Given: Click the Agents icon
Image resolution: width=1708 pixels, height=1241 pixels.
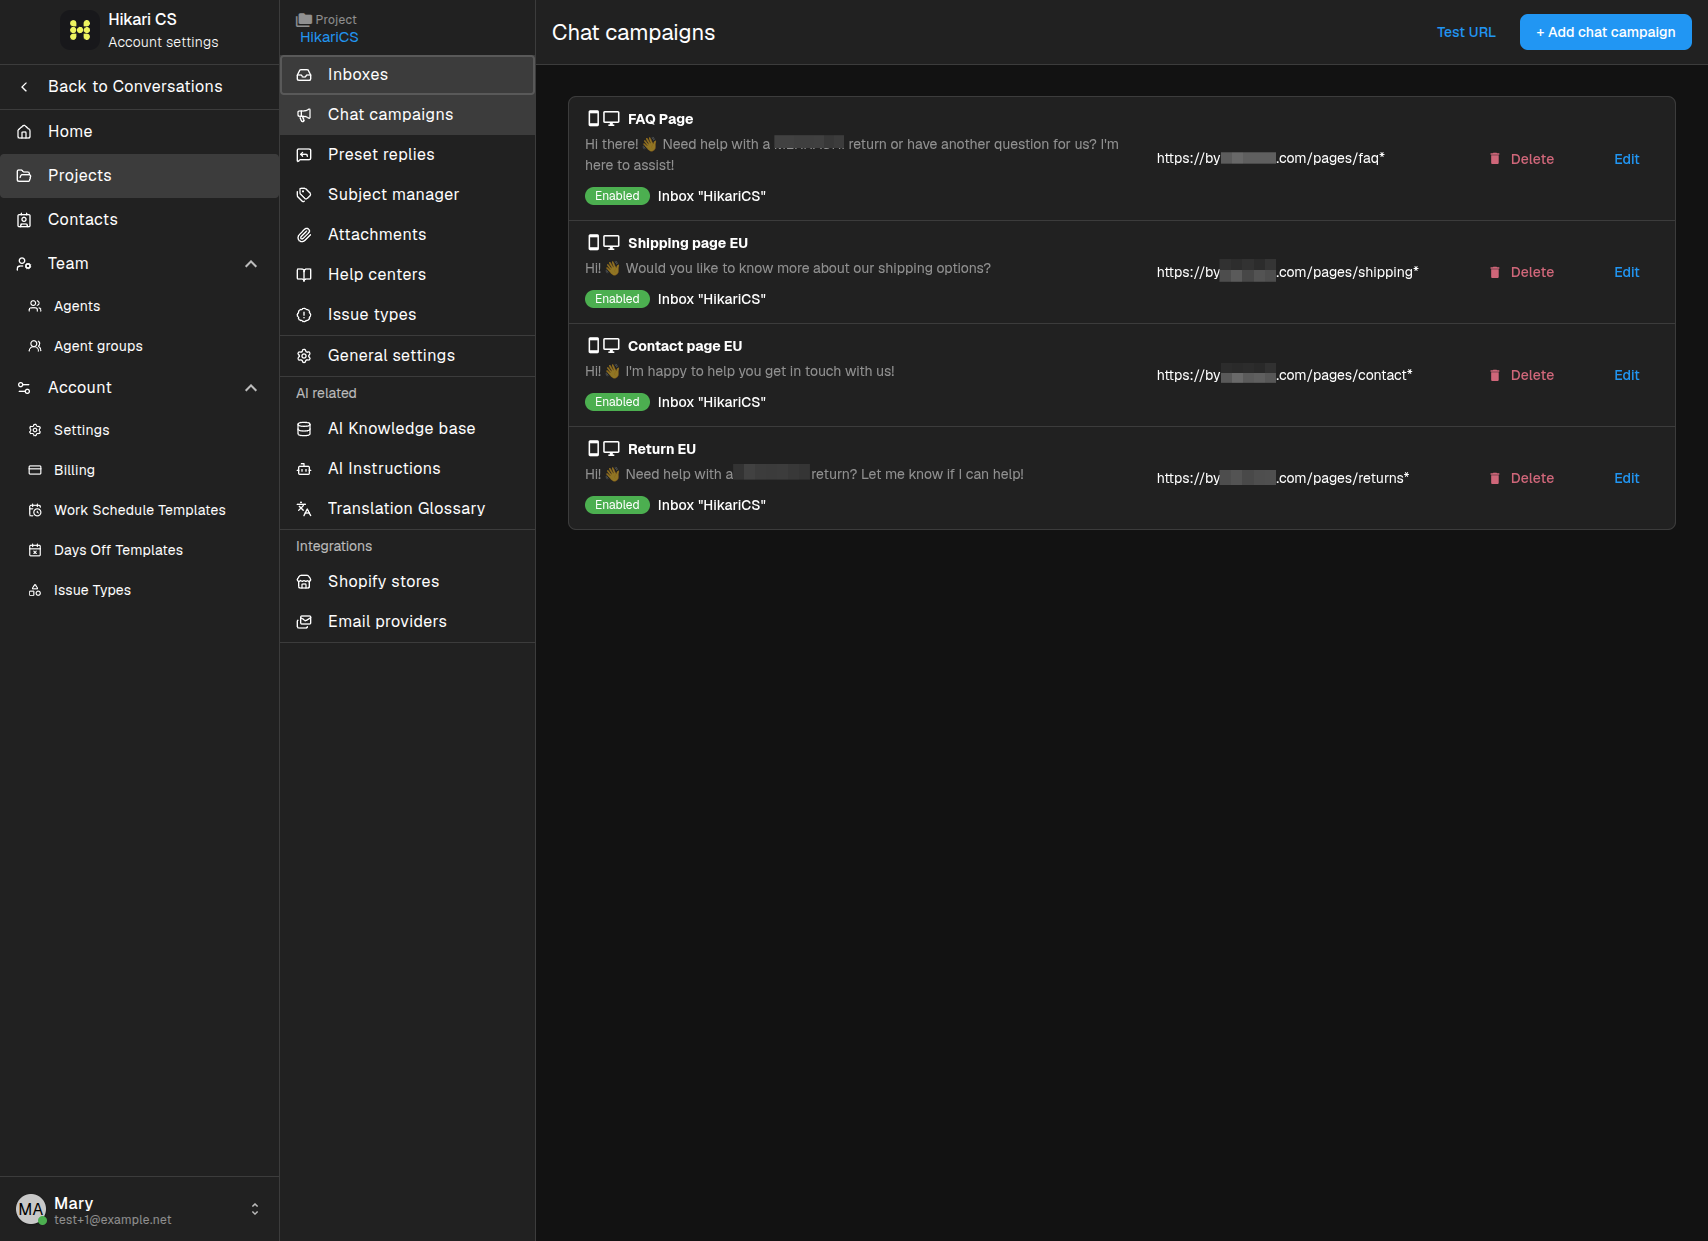Looking at the screenshot, I should (35, 306).
